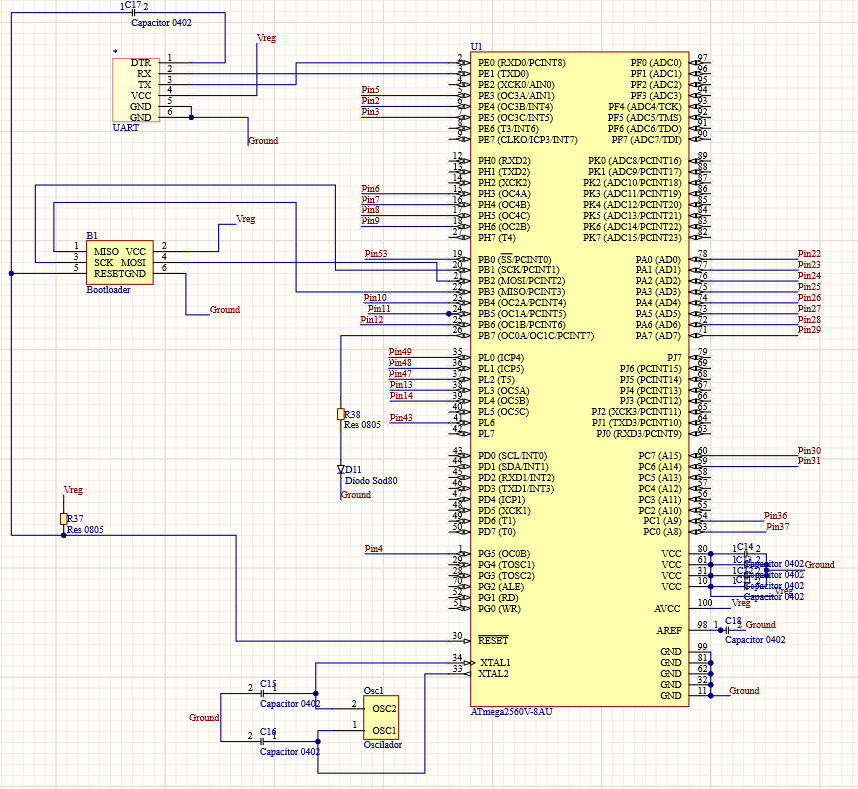Click the Pin36 net label
The height and width of the screenshot is (789, 858).
click(x=775, y=515)
